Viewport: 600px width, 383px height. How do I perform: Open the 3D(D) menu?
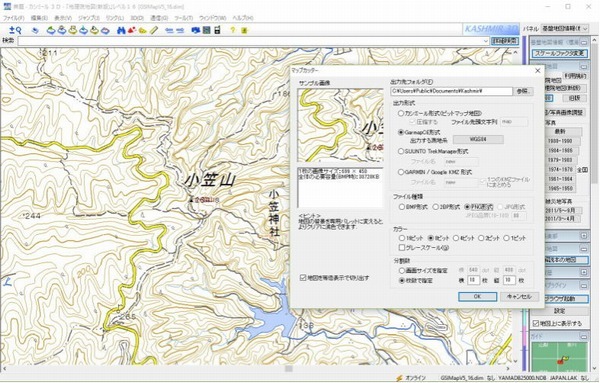pyautogui.click(x=137, y=18)
